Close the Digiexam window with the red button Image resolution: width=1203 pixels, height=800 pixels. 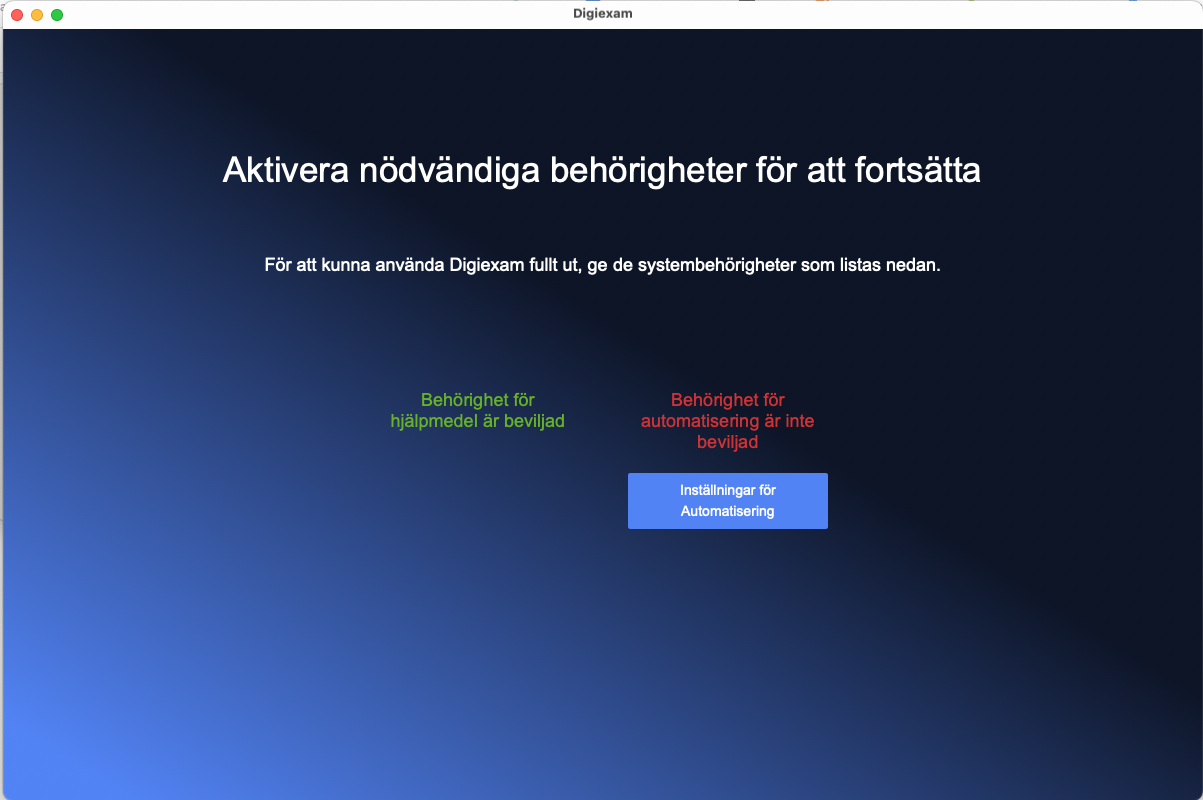(17, 15)
